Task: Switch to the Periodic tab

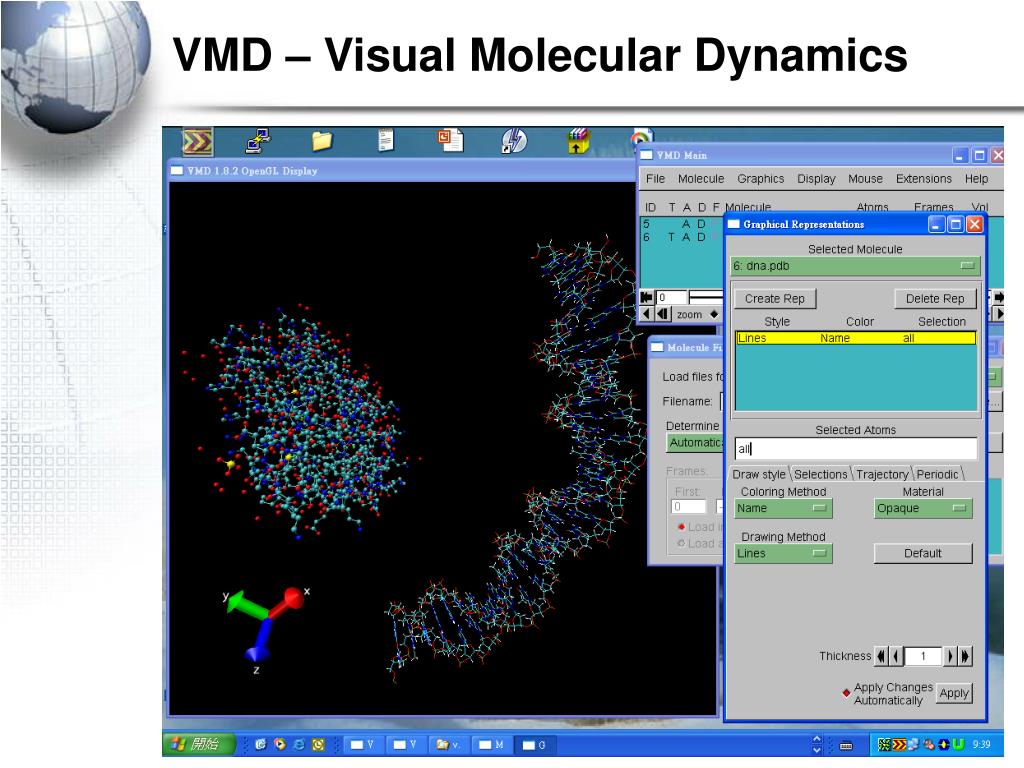Action: click(937, 474)
